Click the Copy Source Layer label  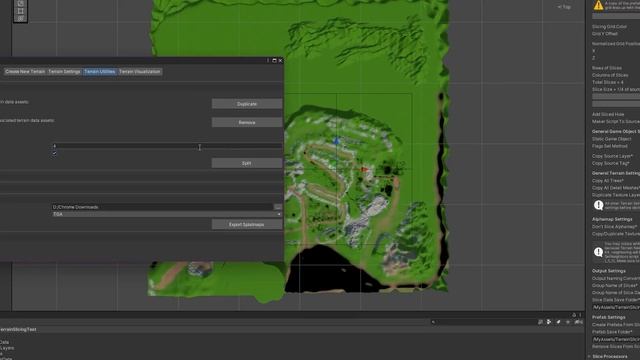click(613, 156)
